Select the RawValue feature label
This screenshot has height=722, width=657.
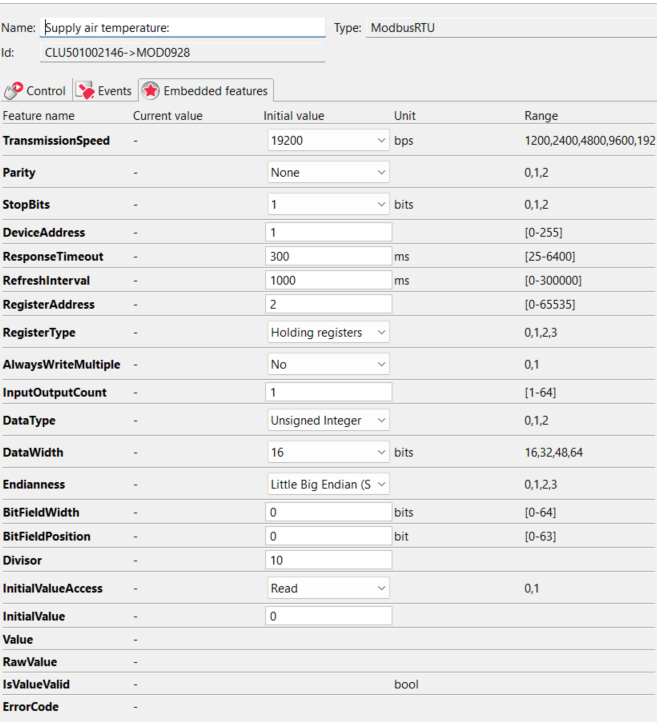pyautogui.click(x=30, y=662)
